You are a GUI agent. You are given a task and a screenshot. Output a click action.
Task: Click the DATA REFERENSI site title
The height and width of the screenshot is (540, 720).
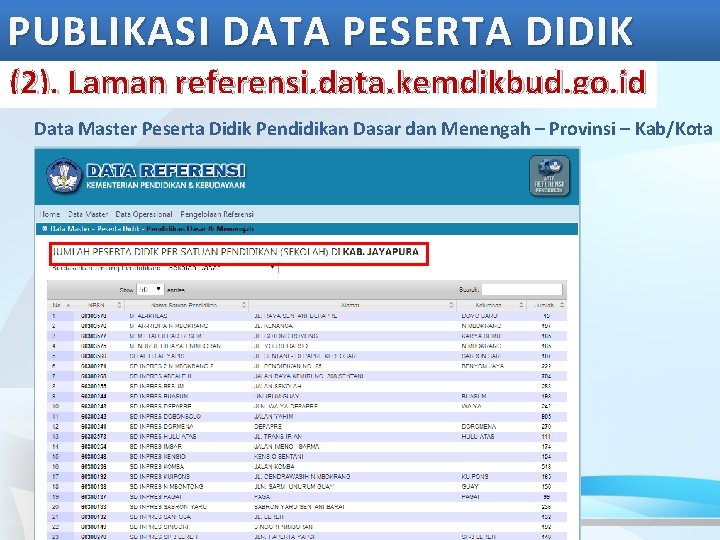[x=166, y=170]
